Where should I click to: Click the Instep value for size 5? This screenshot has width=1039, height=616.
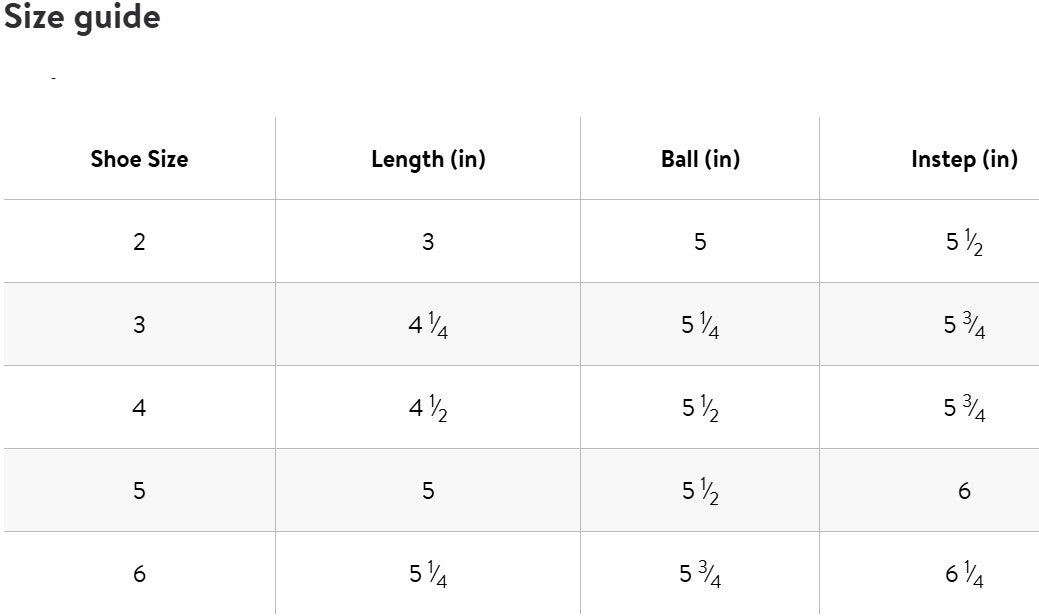pos(964,490)
